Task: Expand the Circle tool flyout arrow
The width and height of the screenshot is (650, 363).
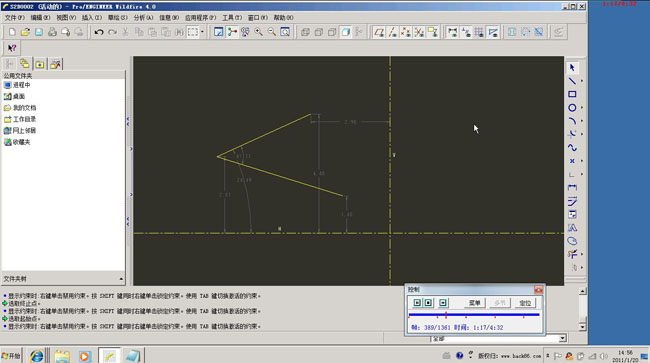Action: tap(582, 107)
